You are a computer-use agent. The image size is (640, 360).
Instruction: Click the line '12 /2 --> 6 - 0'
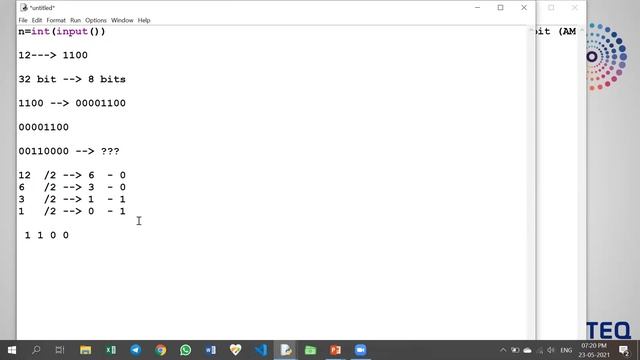72,175
